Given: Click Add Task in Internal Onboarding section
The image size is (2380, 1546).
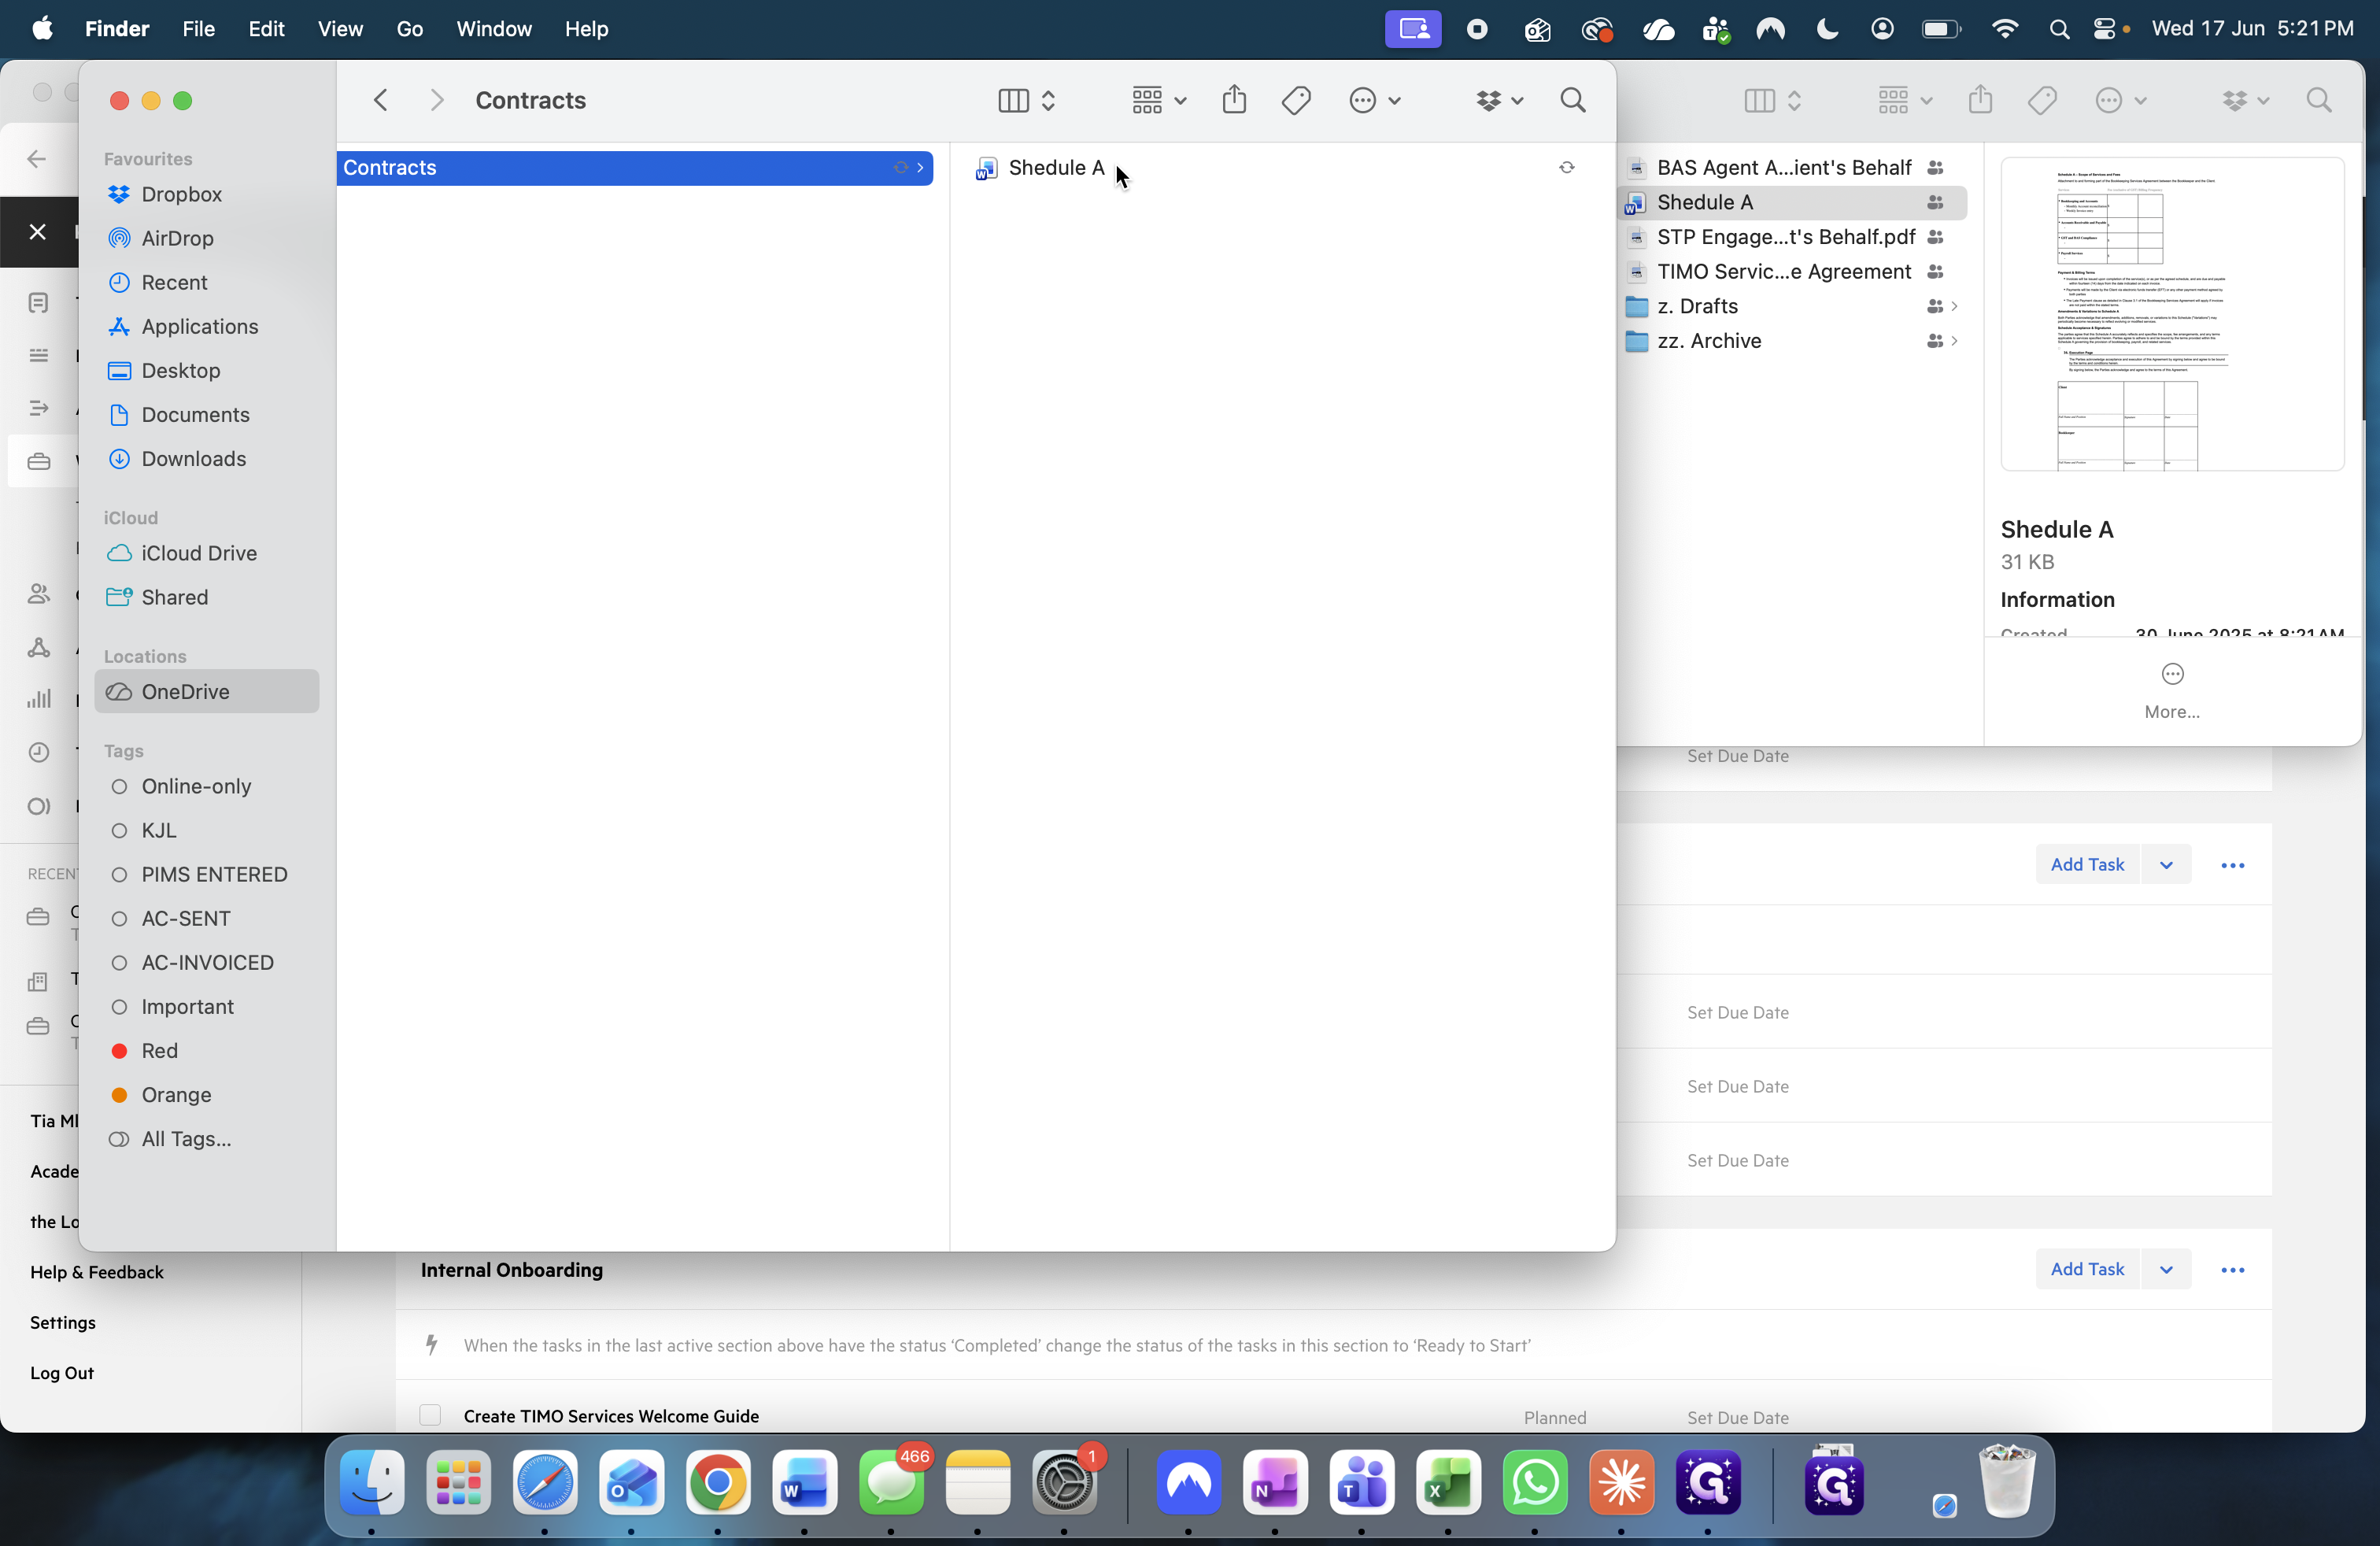Looking at the screenshot, I should point(2087,1268).
